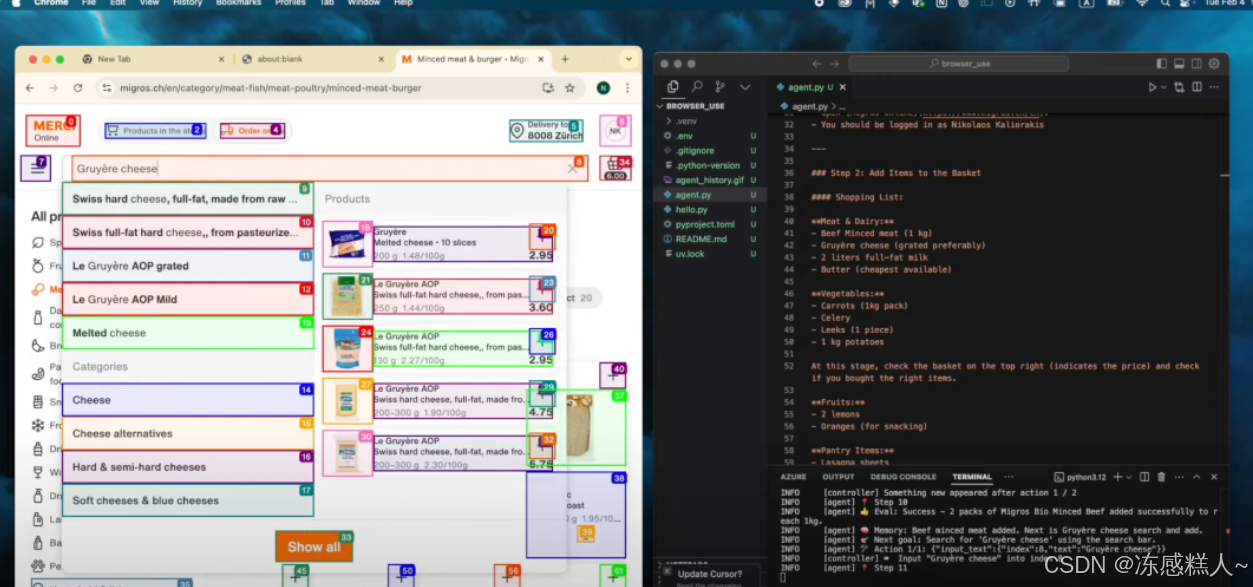Screen dimensions: 1253x587
Task: Open pyproject.toml in the file explorer
Action: 705,224
